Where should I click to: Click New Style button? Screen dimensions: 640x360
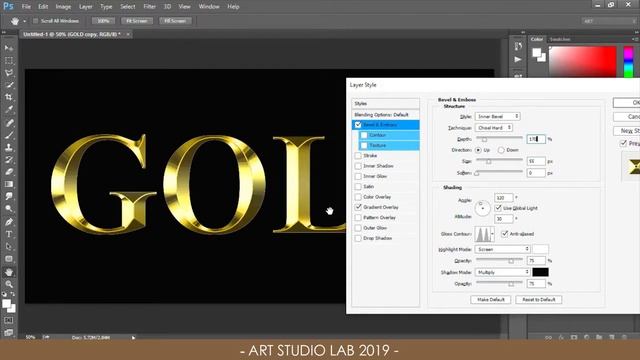coord(627,131)
